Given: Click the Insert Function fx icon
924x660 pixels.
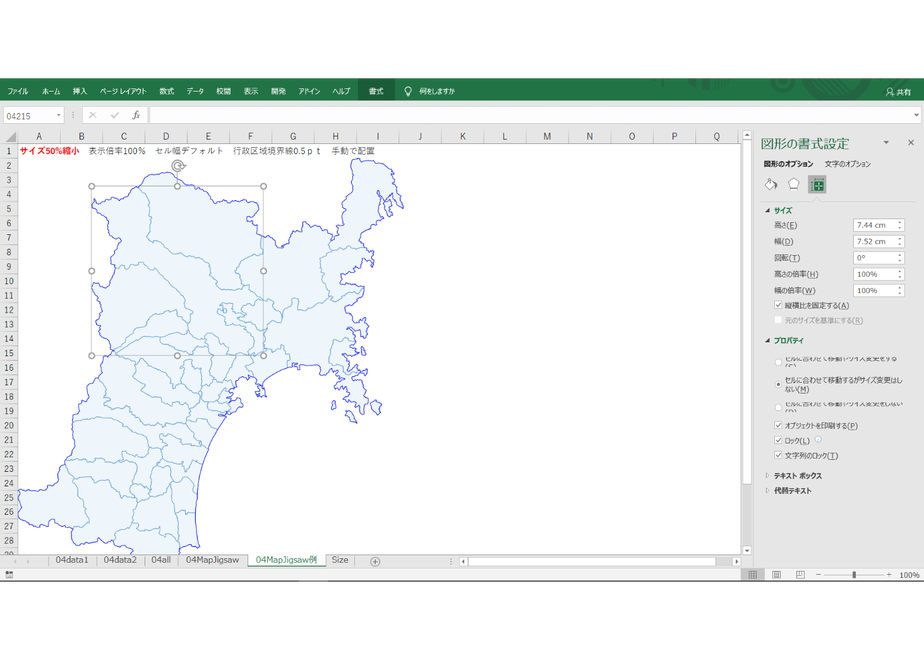Looking at the screenshot, I should 136,115.
